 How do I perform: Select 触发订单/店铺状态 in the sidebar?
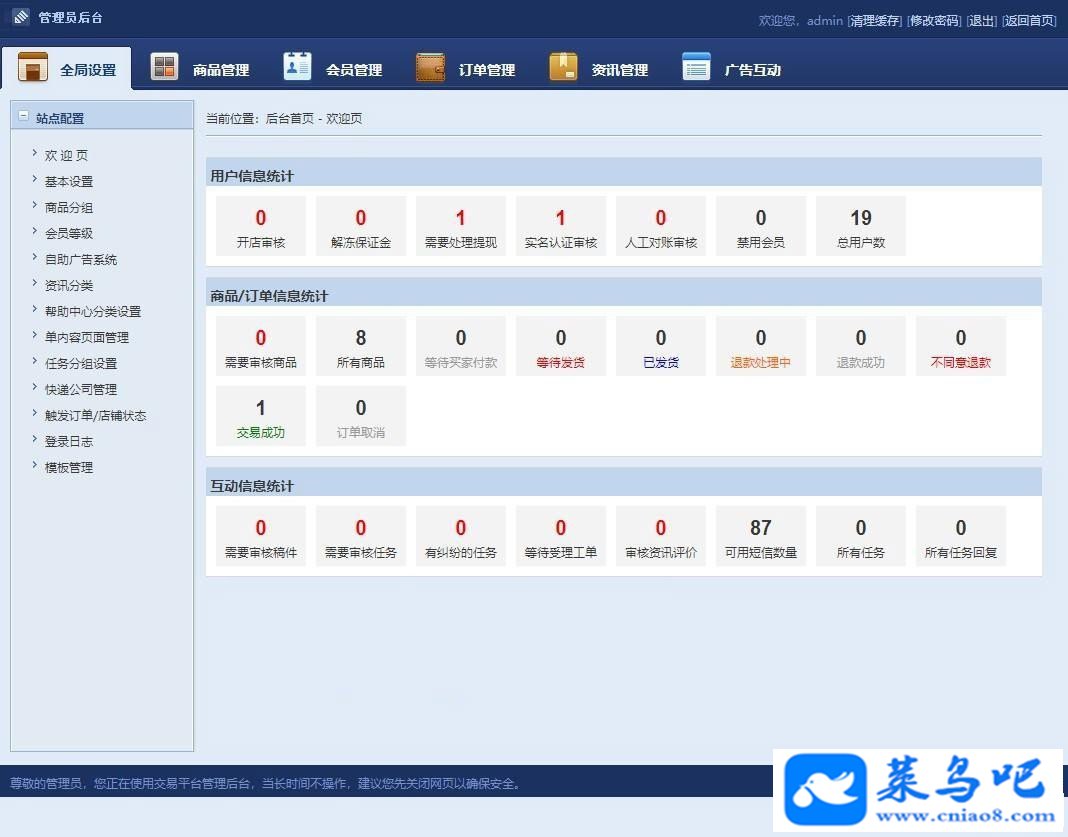(95, 415)
